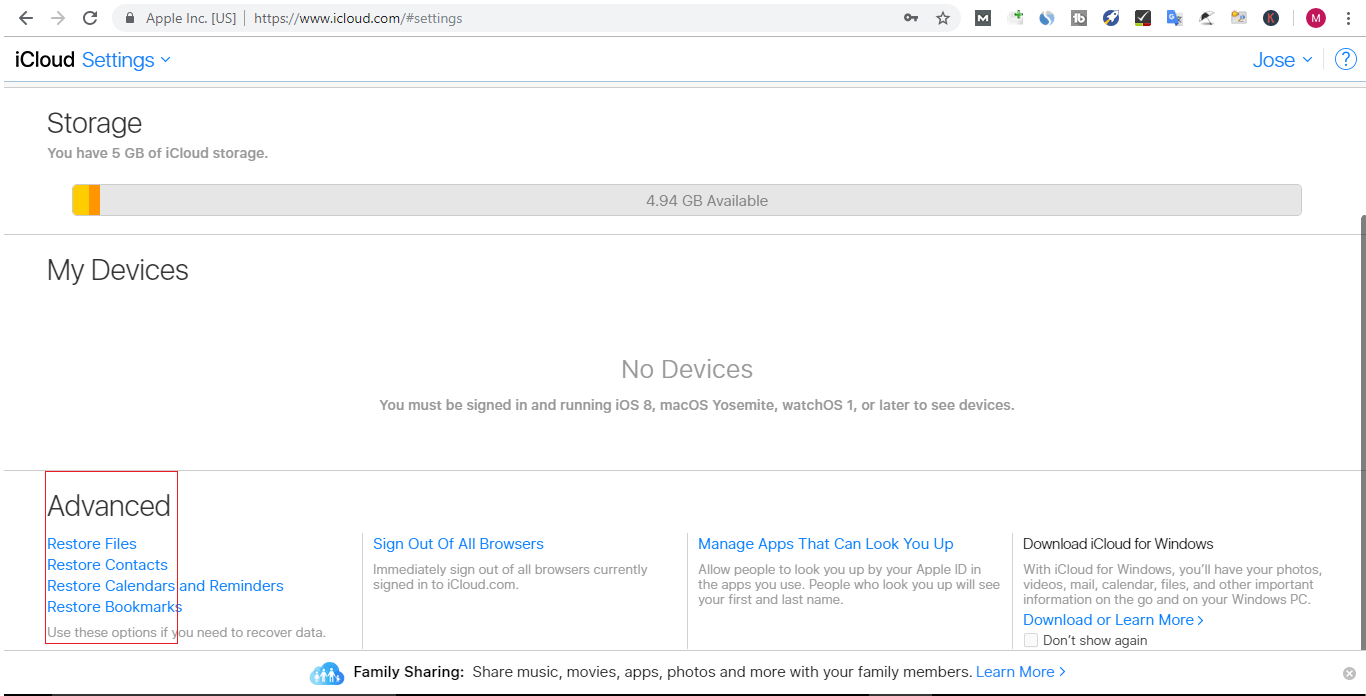Open the checkmark extension icon
Screen dimensions: 1366x696
[x=1143, y=18]
